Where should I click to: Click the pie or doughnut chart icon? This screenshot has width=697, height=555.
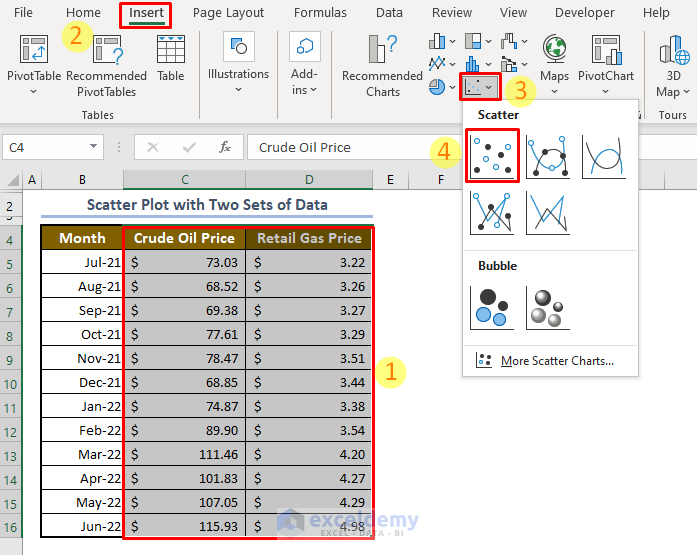point(437,87)
